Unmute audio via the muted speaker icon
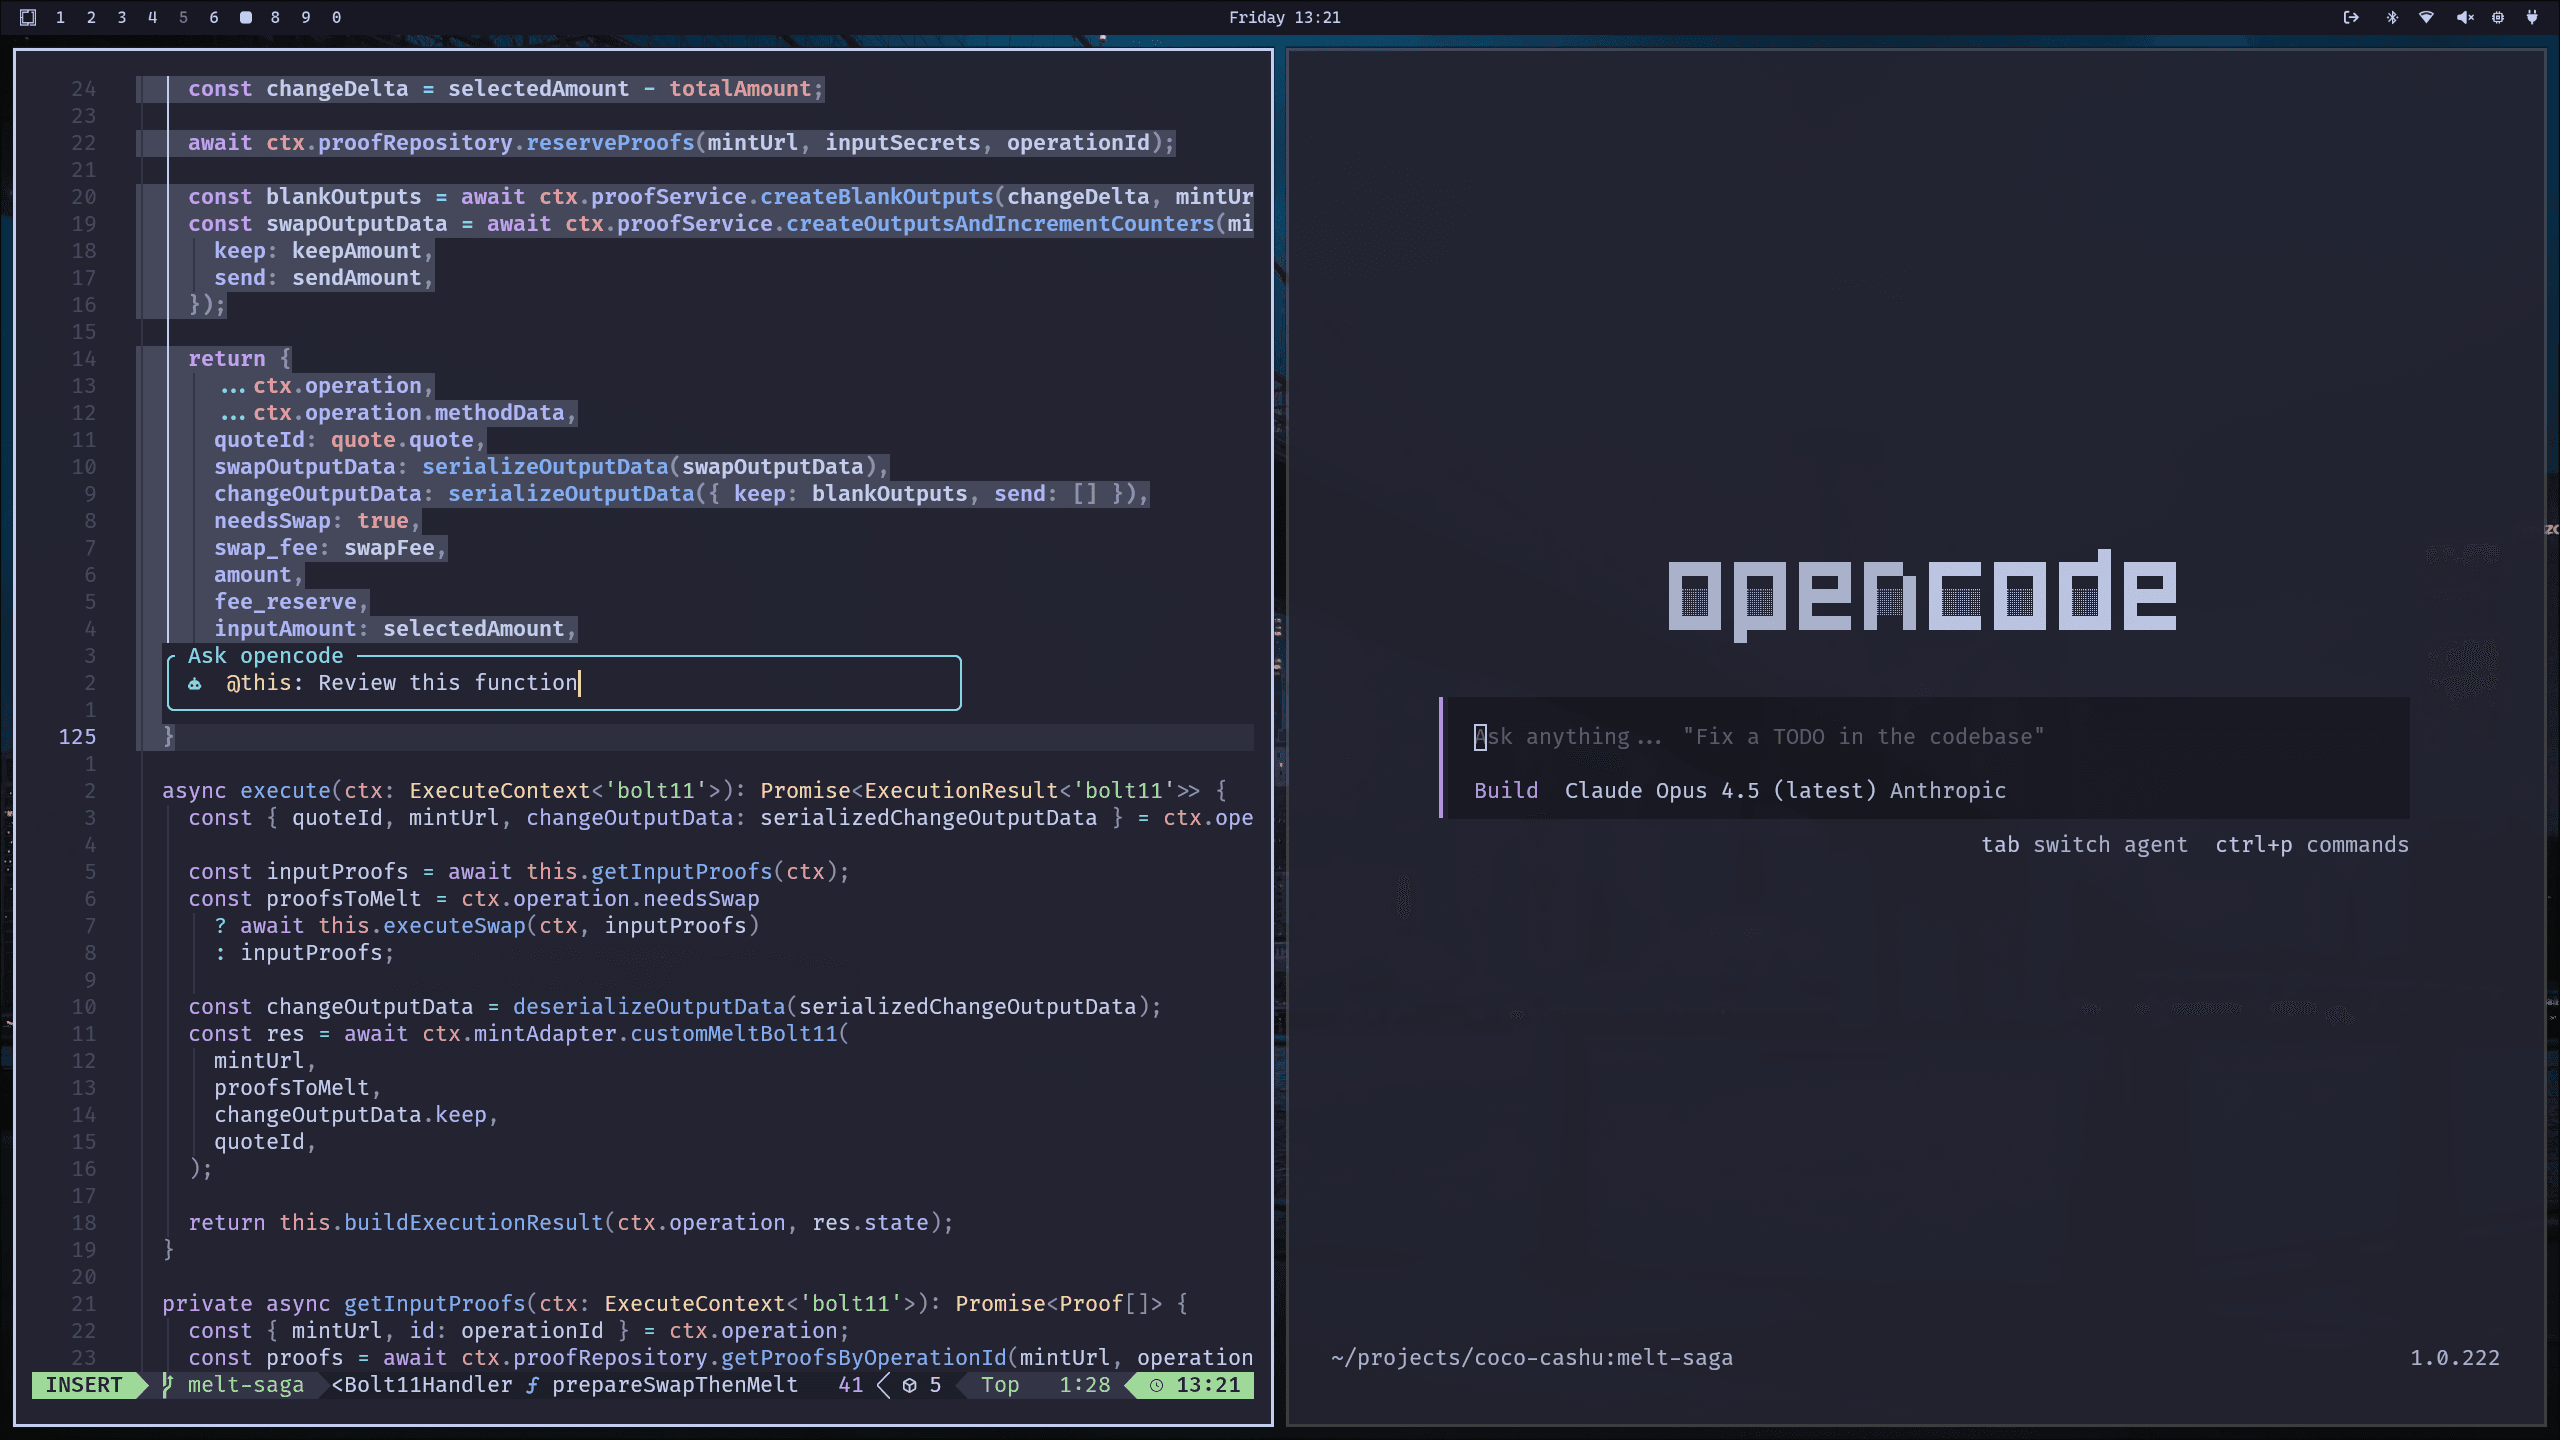The image size is (2560, 1440). (x=2462, y=17)
